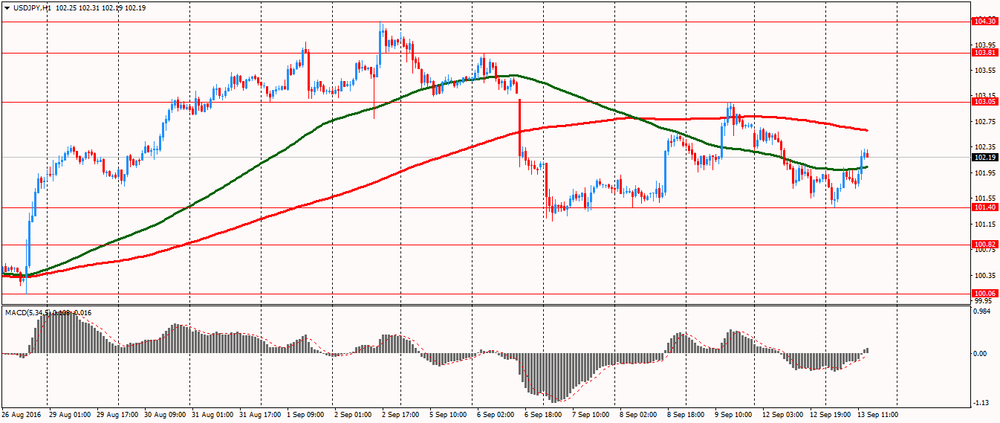Open the chart dropdown arrow beside USDJPY,H1
The width and height of the screenshot is (1000, 423).
6,10
